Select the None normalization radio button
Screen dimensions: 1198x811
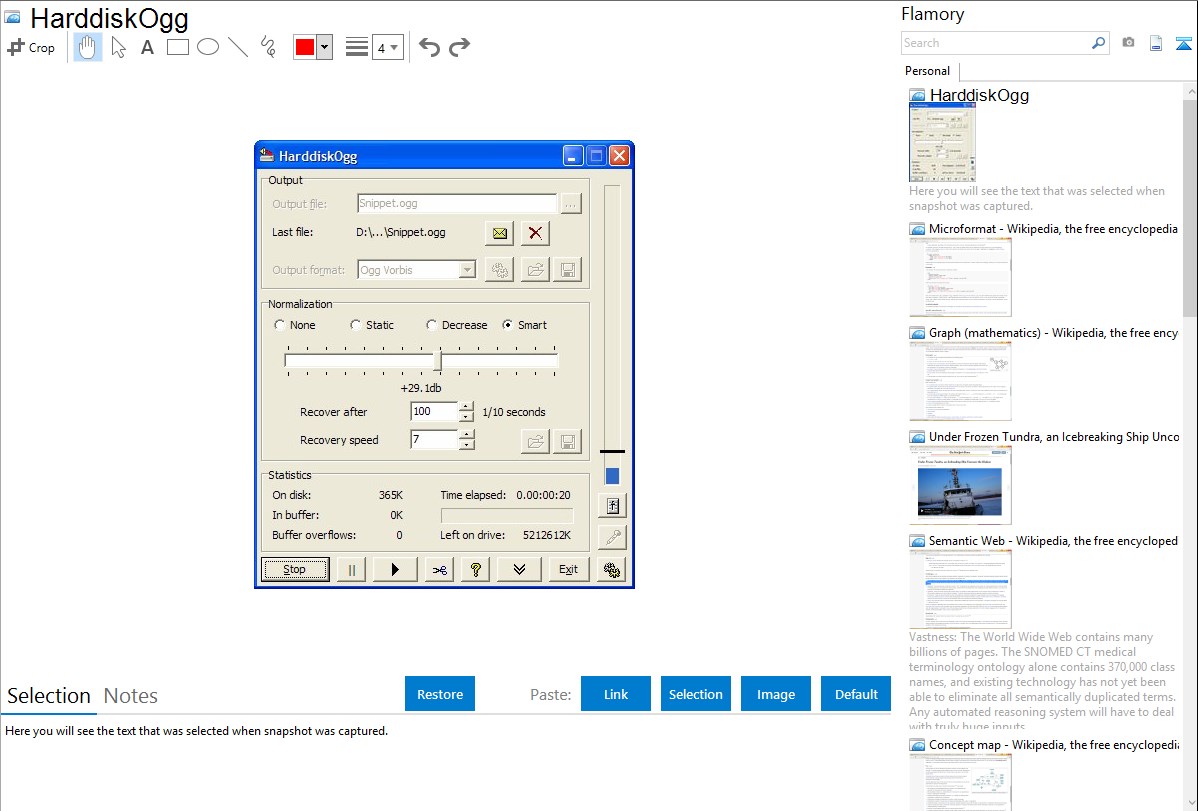(x=280, y=325)
